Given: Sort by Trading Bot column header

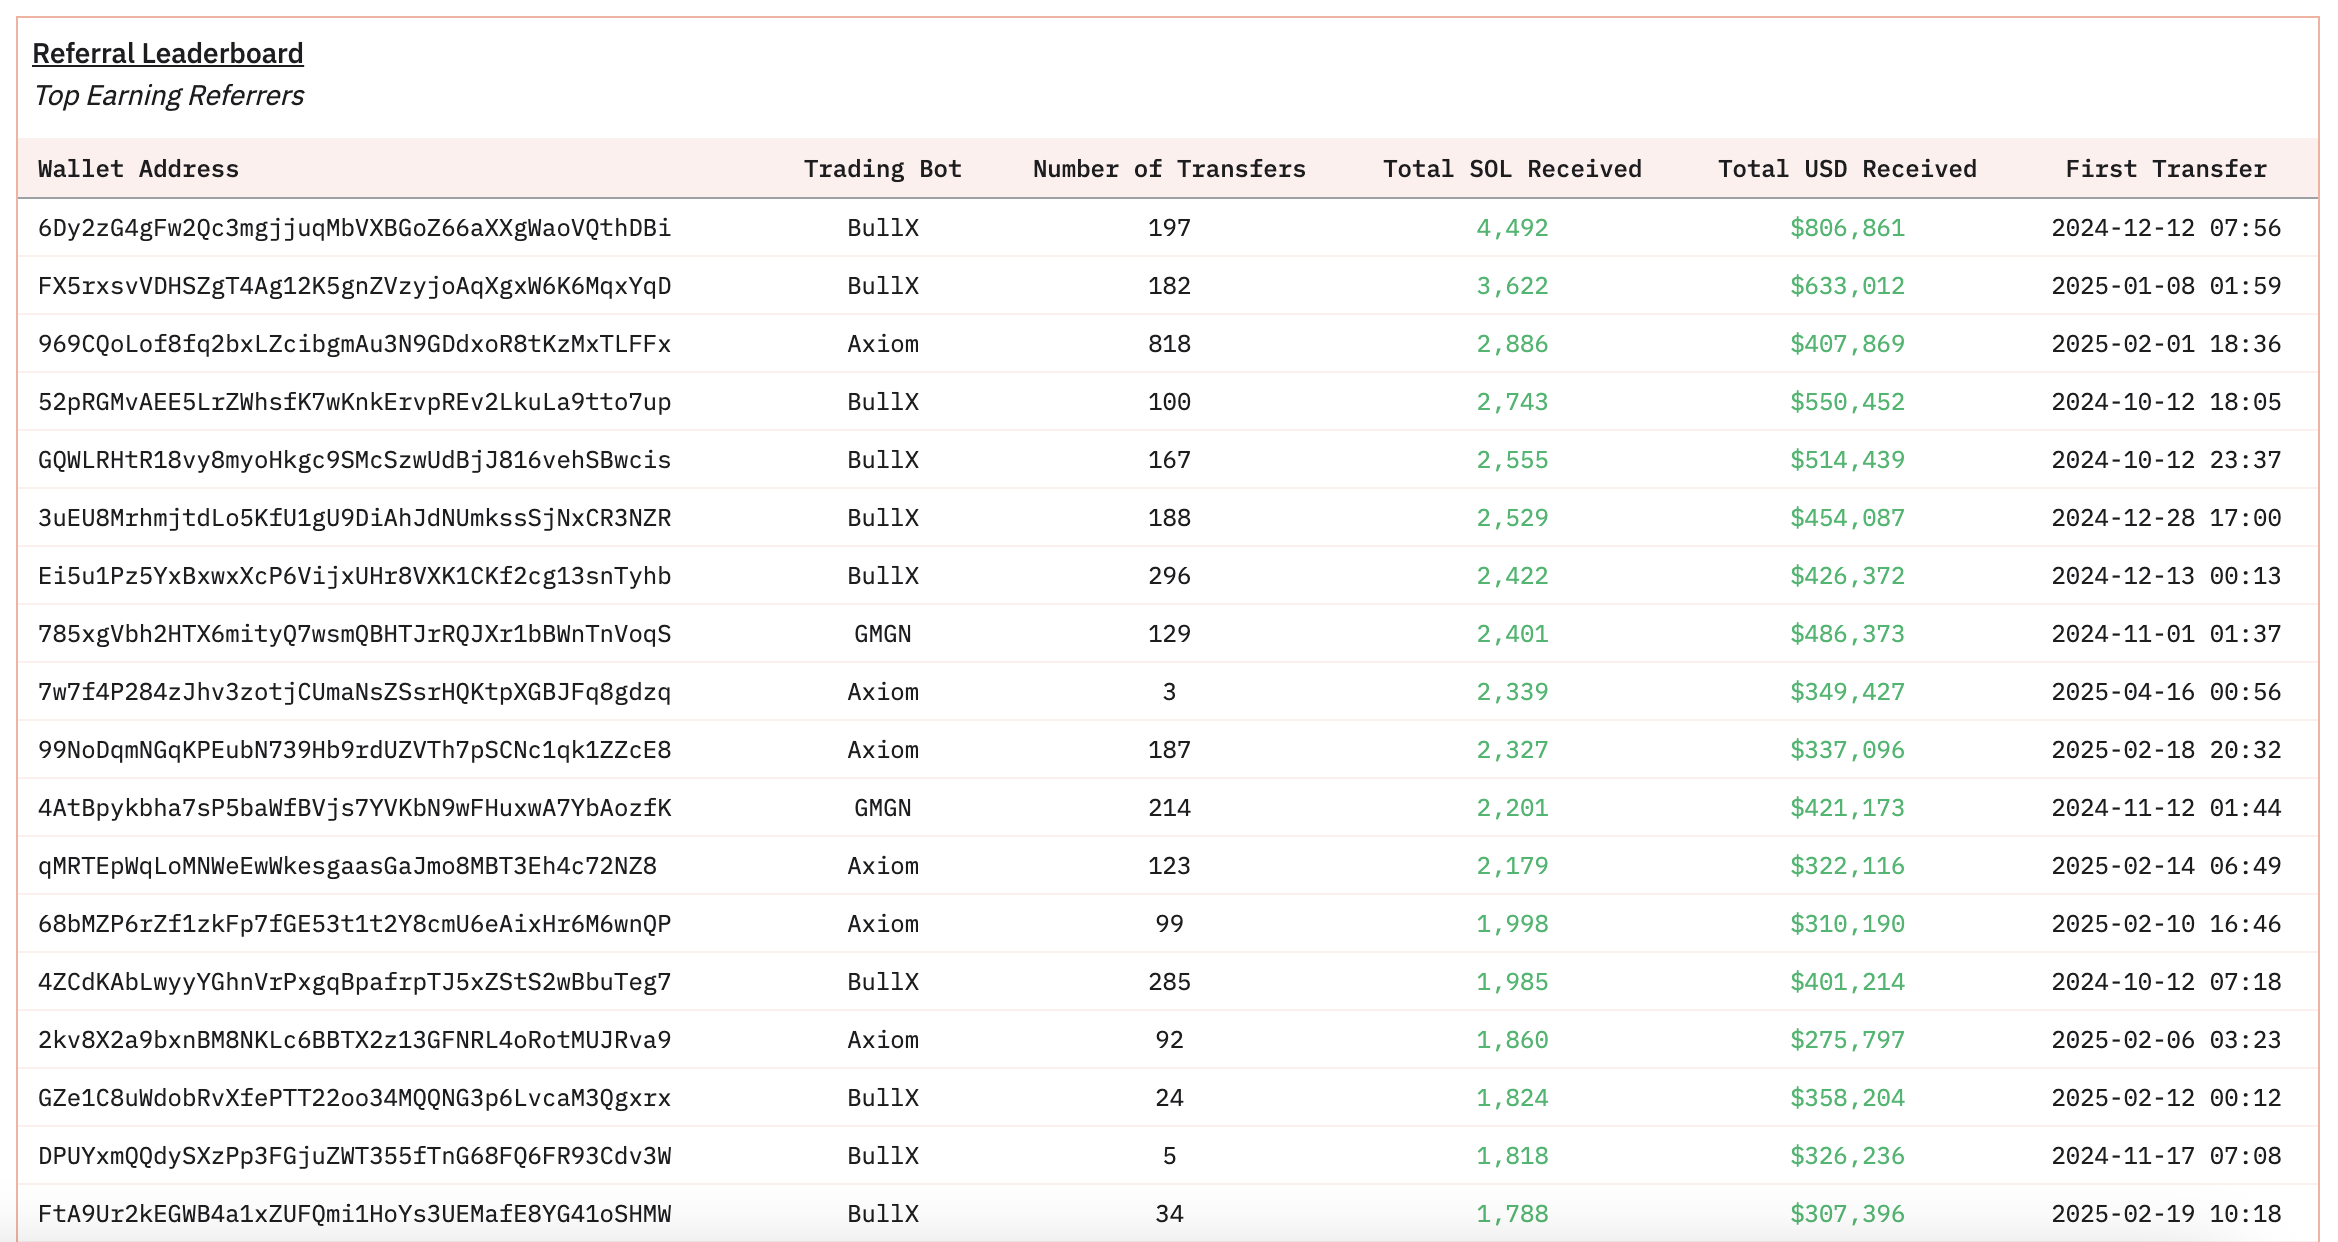Looking at the screenshot, I should coord(882,169).
